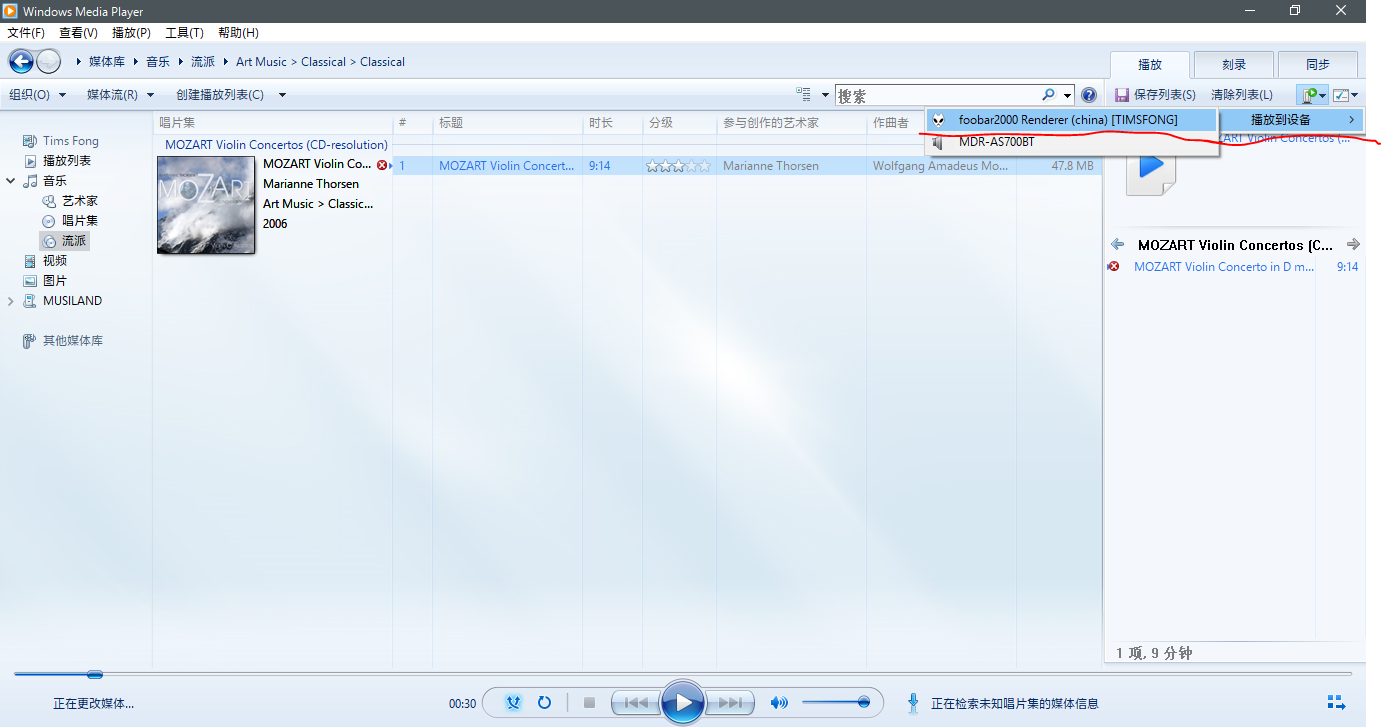Open the 媒体流(R) dropdown menu
The height and width of the screenshot is (727, 1381).
(120, 95)
